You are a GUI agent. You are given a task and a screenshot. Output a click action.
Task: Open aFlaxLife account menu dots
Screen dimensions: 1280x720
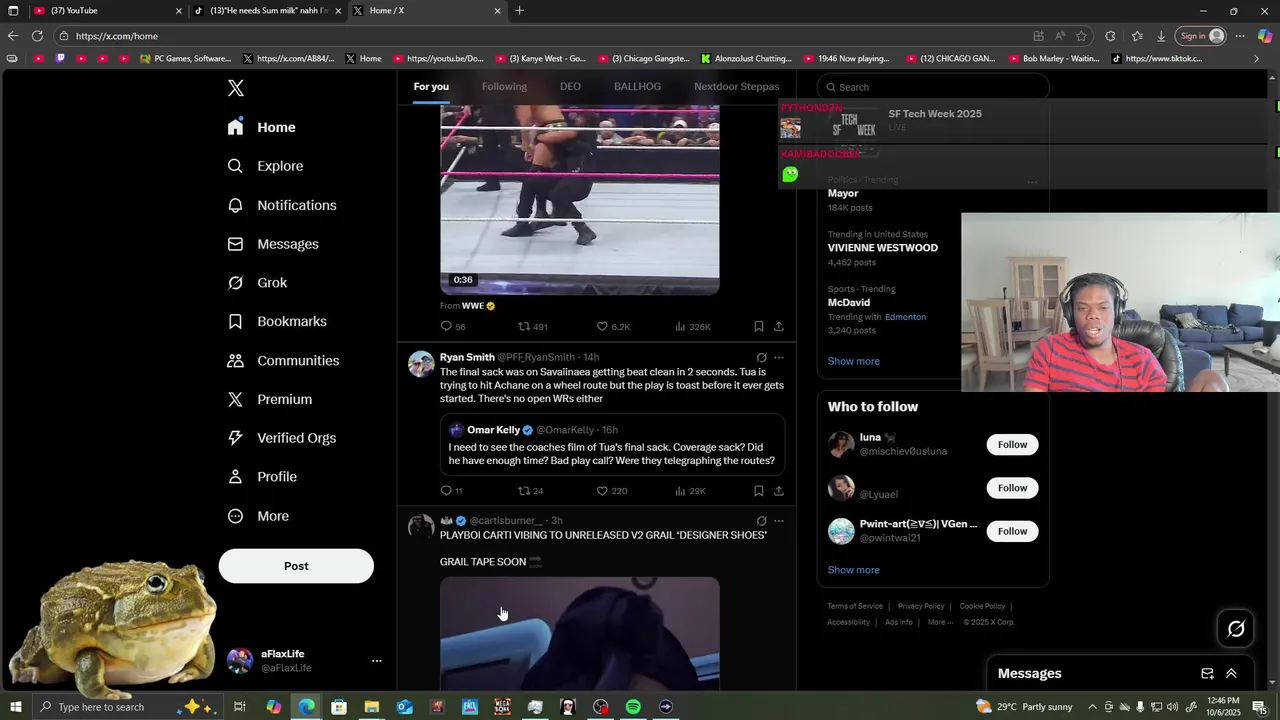[x=377, y=661]
